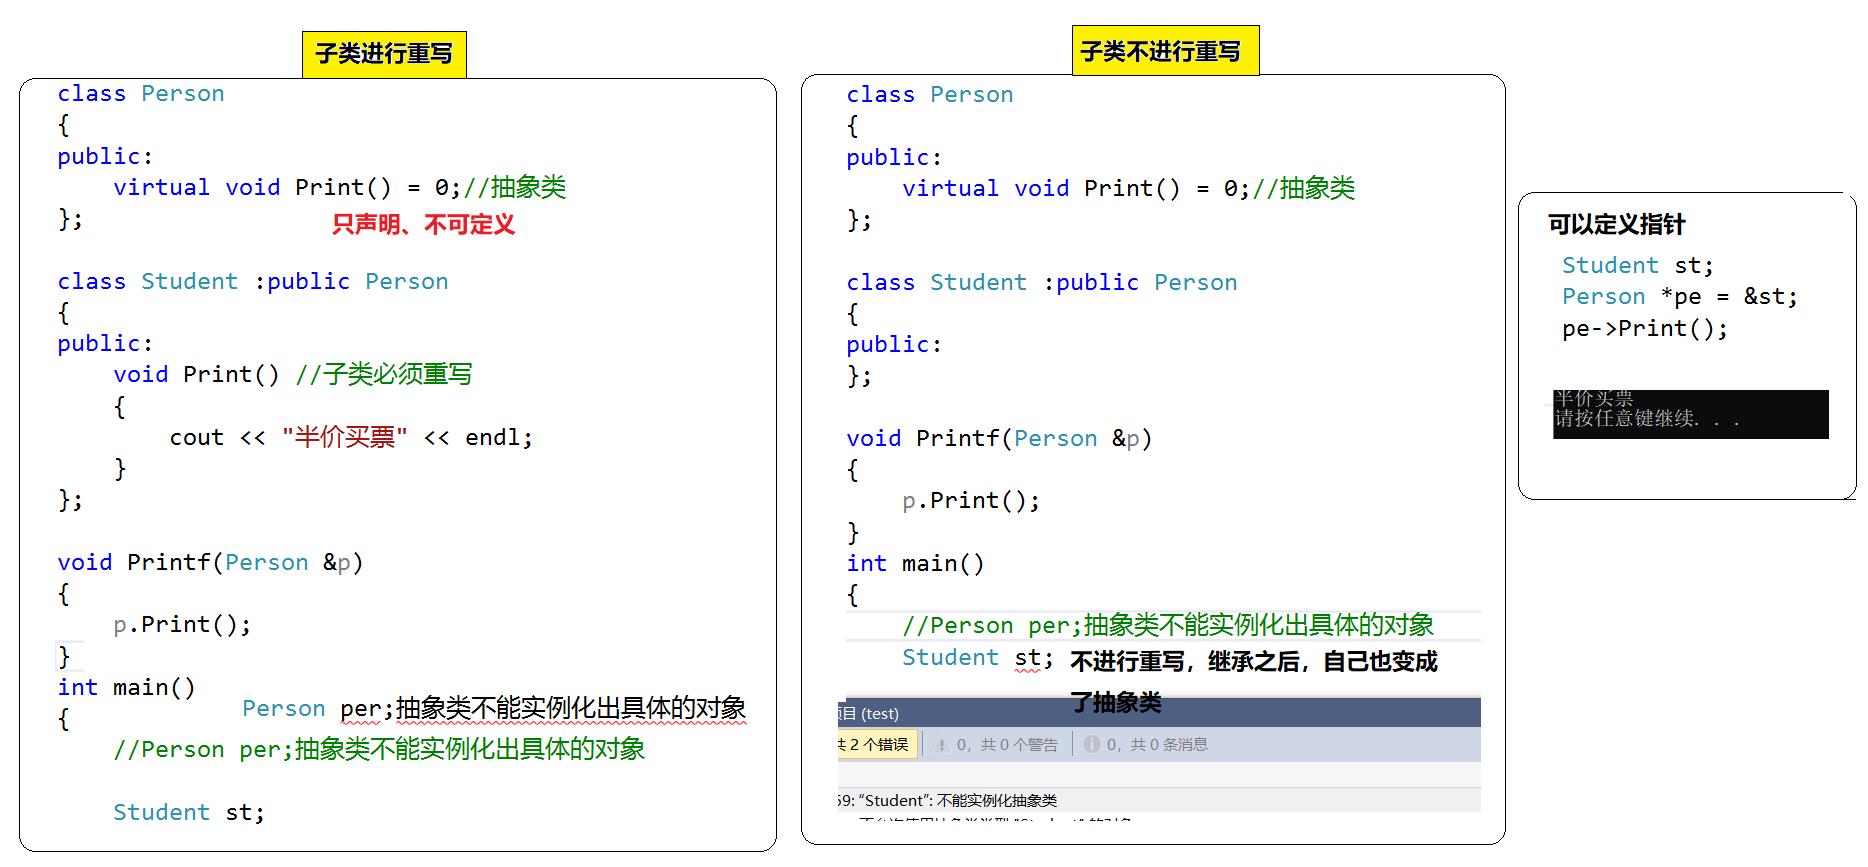This screenshot has width=1868, height=867.
Task: Click the bold note '不进行重写，继承之后，自己也变成'
Action: (1254, 662)
